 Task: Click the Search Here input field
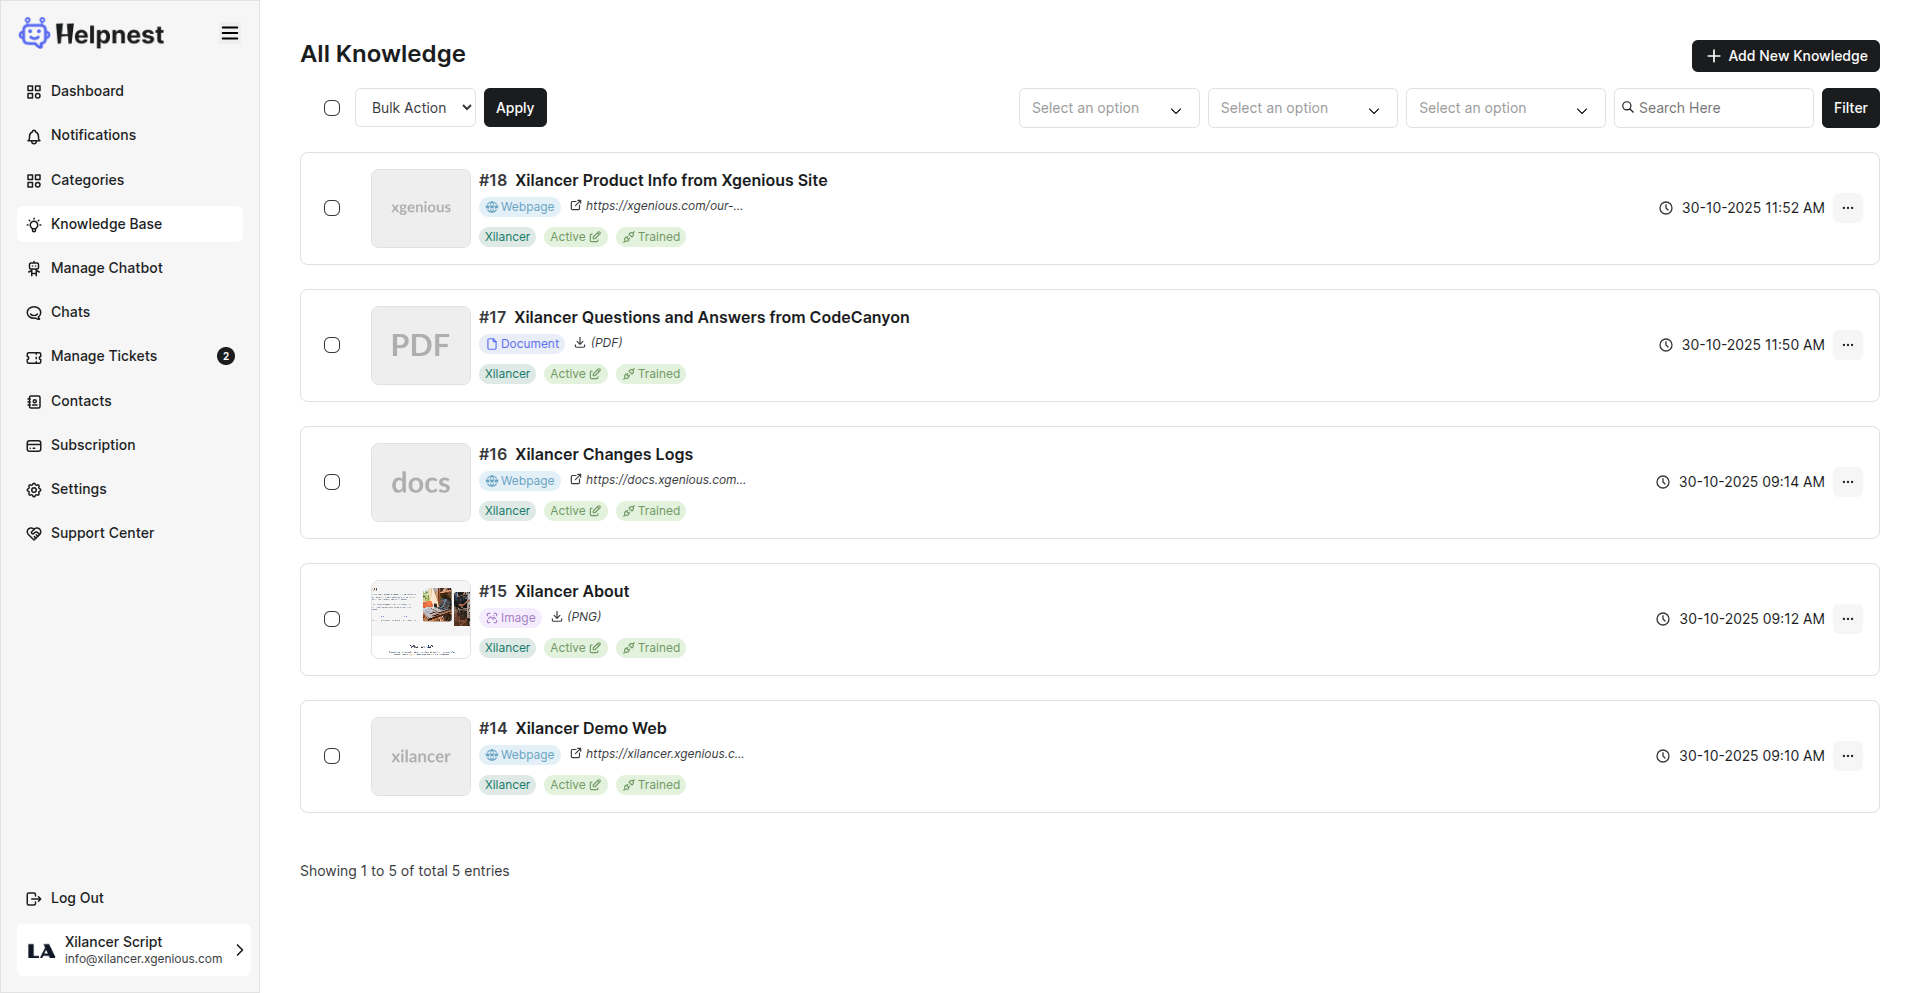click(1714, 108)
